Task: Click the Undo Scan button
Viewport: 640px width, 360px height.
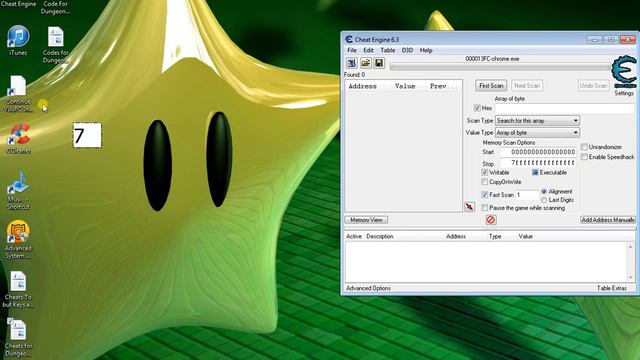Action: pos(593,86)
